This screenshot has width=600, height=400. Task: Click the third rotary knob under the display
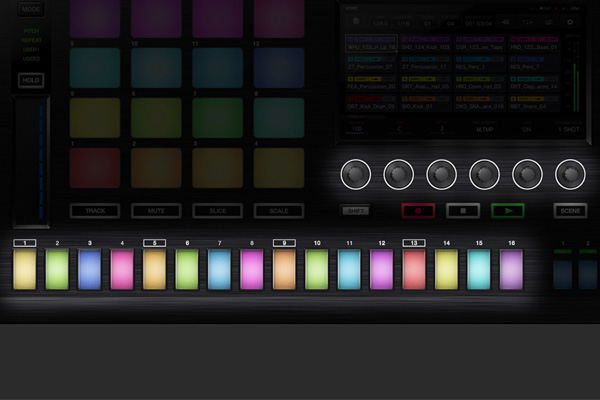pyautogui.click(x=442, y=174)
